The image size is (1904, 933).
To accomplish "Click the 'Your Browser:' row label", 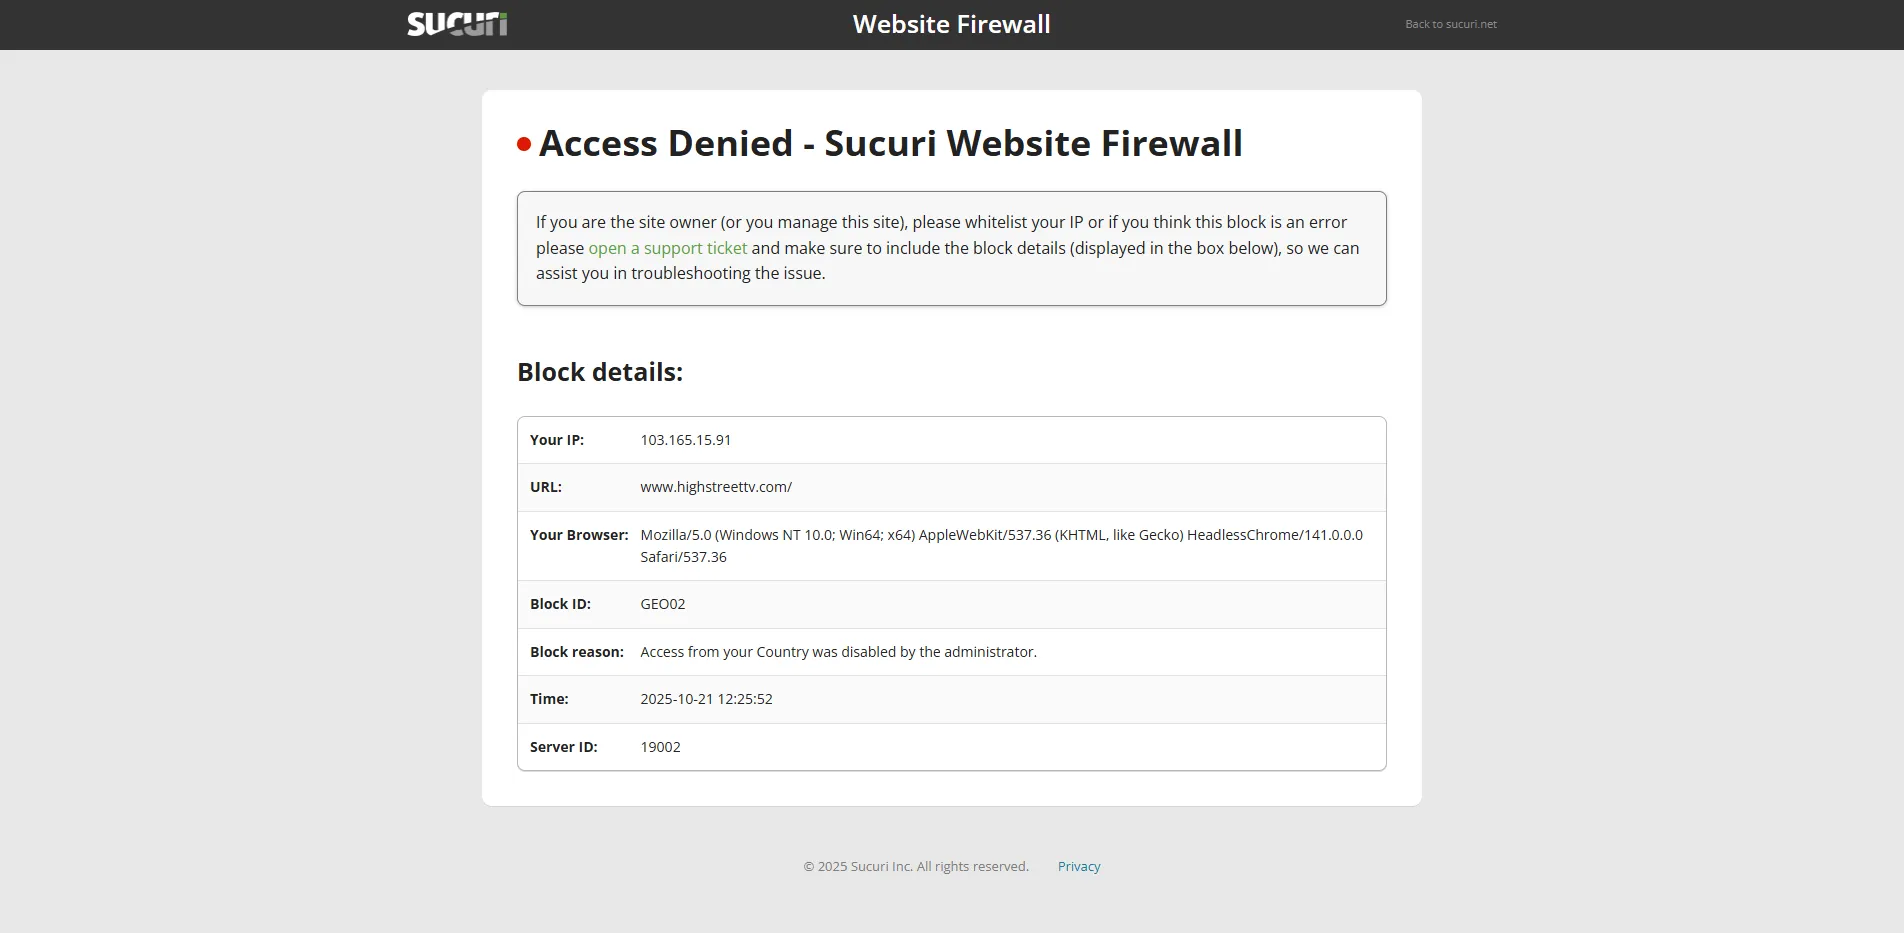I will 579,535.
